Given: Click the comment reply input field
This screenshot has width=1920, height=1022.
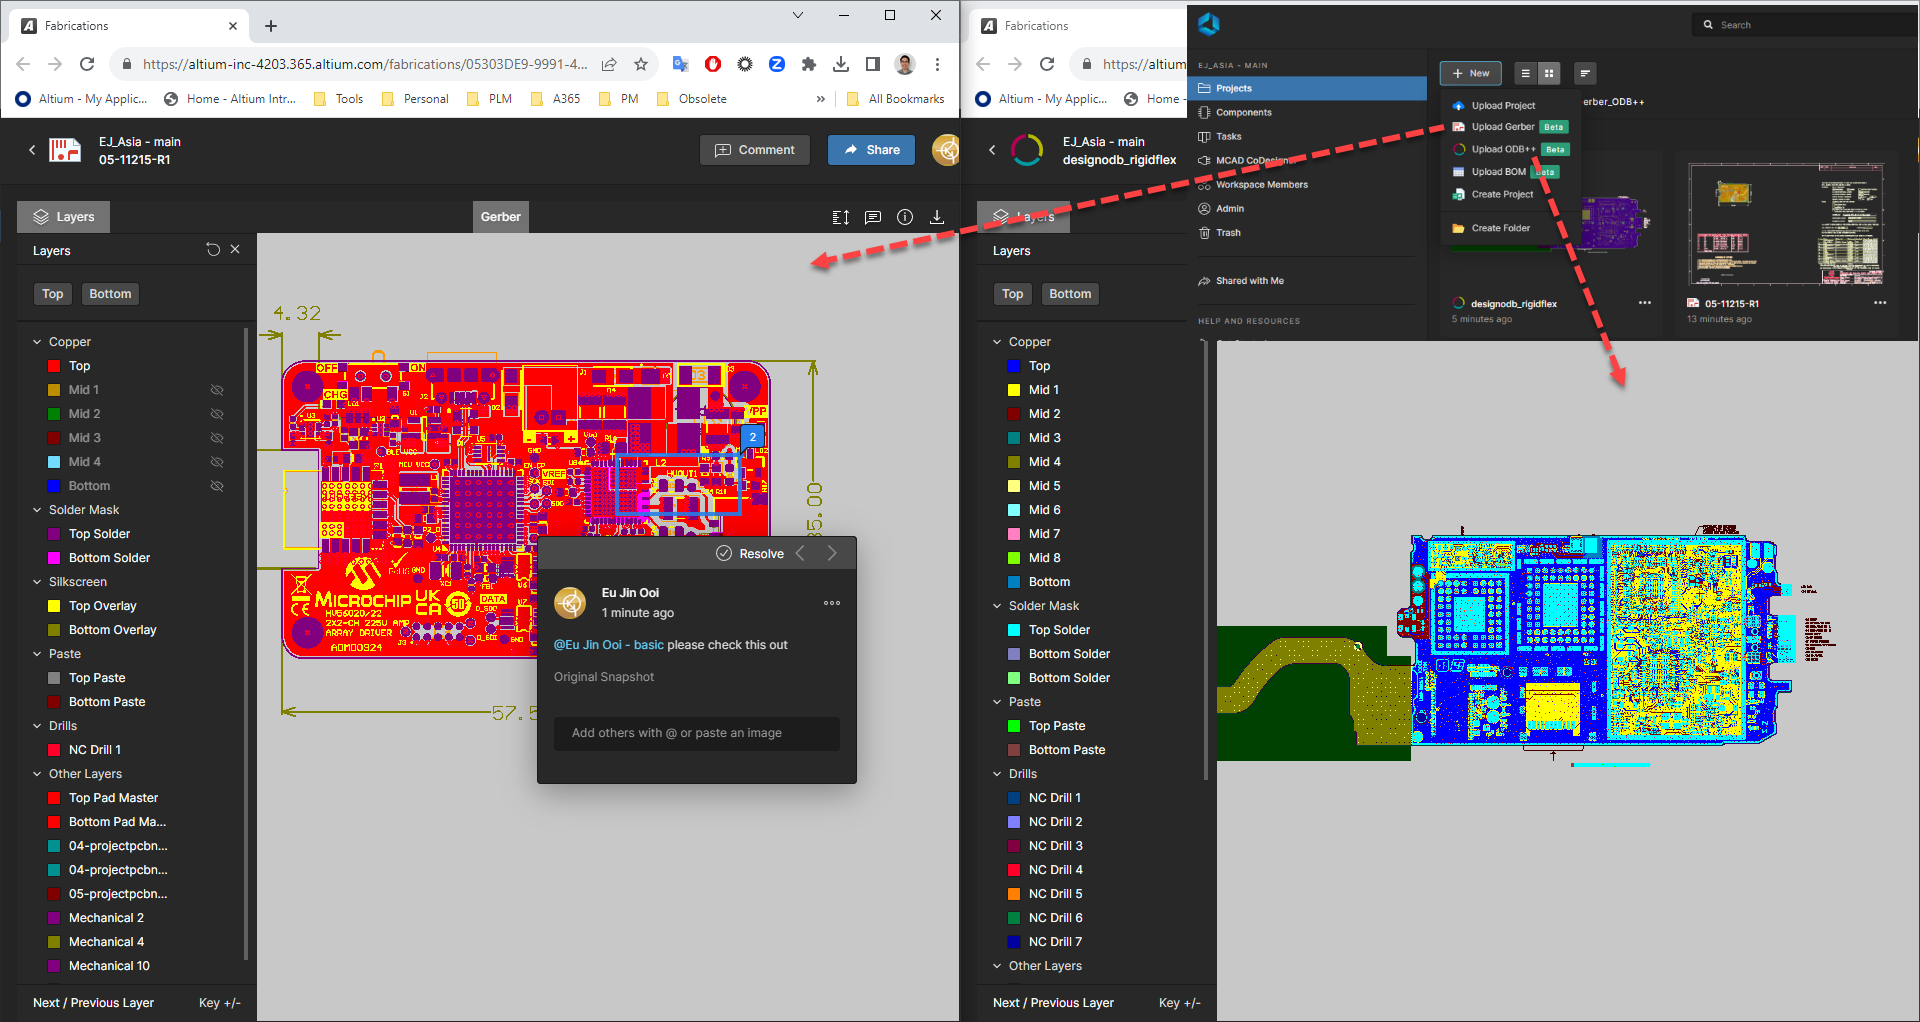Looking at the screenshot, I should pyautogui.click(x=696, y=733).
